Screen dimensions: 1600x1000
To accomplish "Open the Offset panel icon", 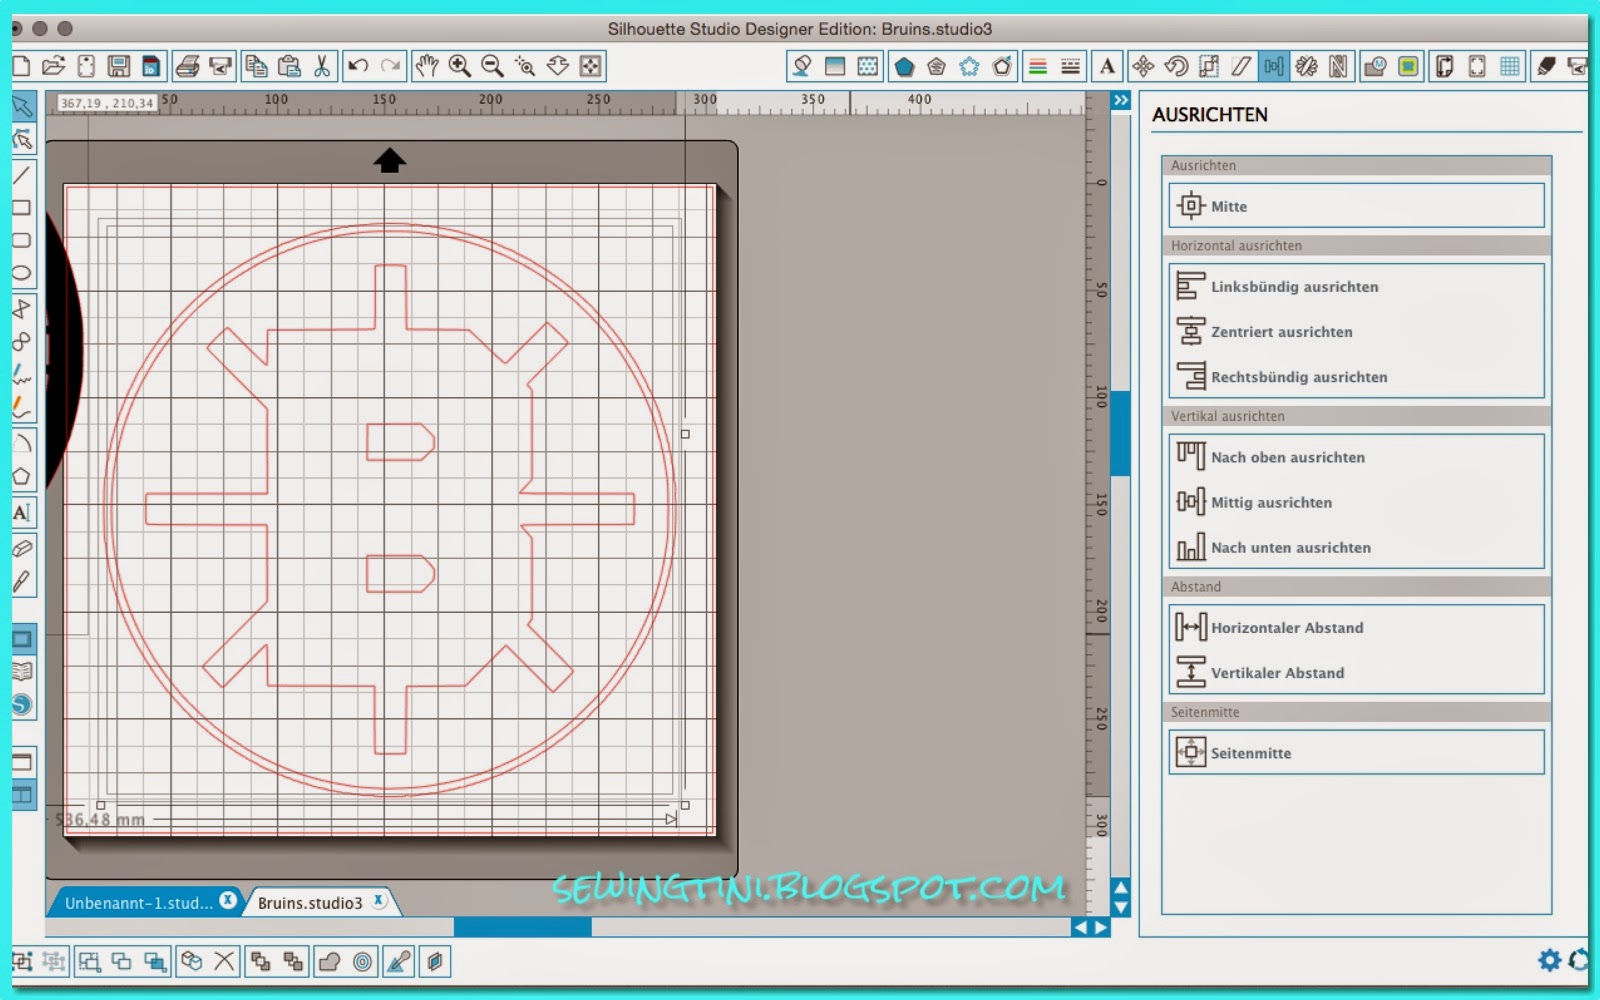I will (x=1002, y=66).
